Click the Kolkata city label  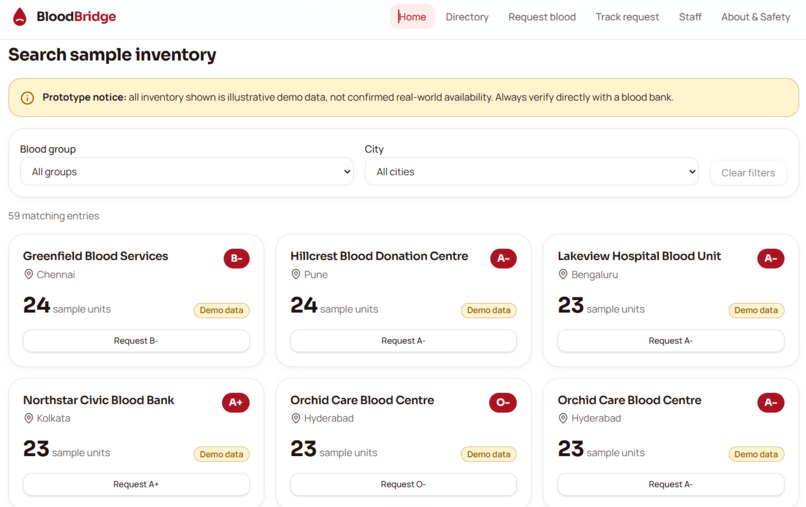(x=53, y=419)
